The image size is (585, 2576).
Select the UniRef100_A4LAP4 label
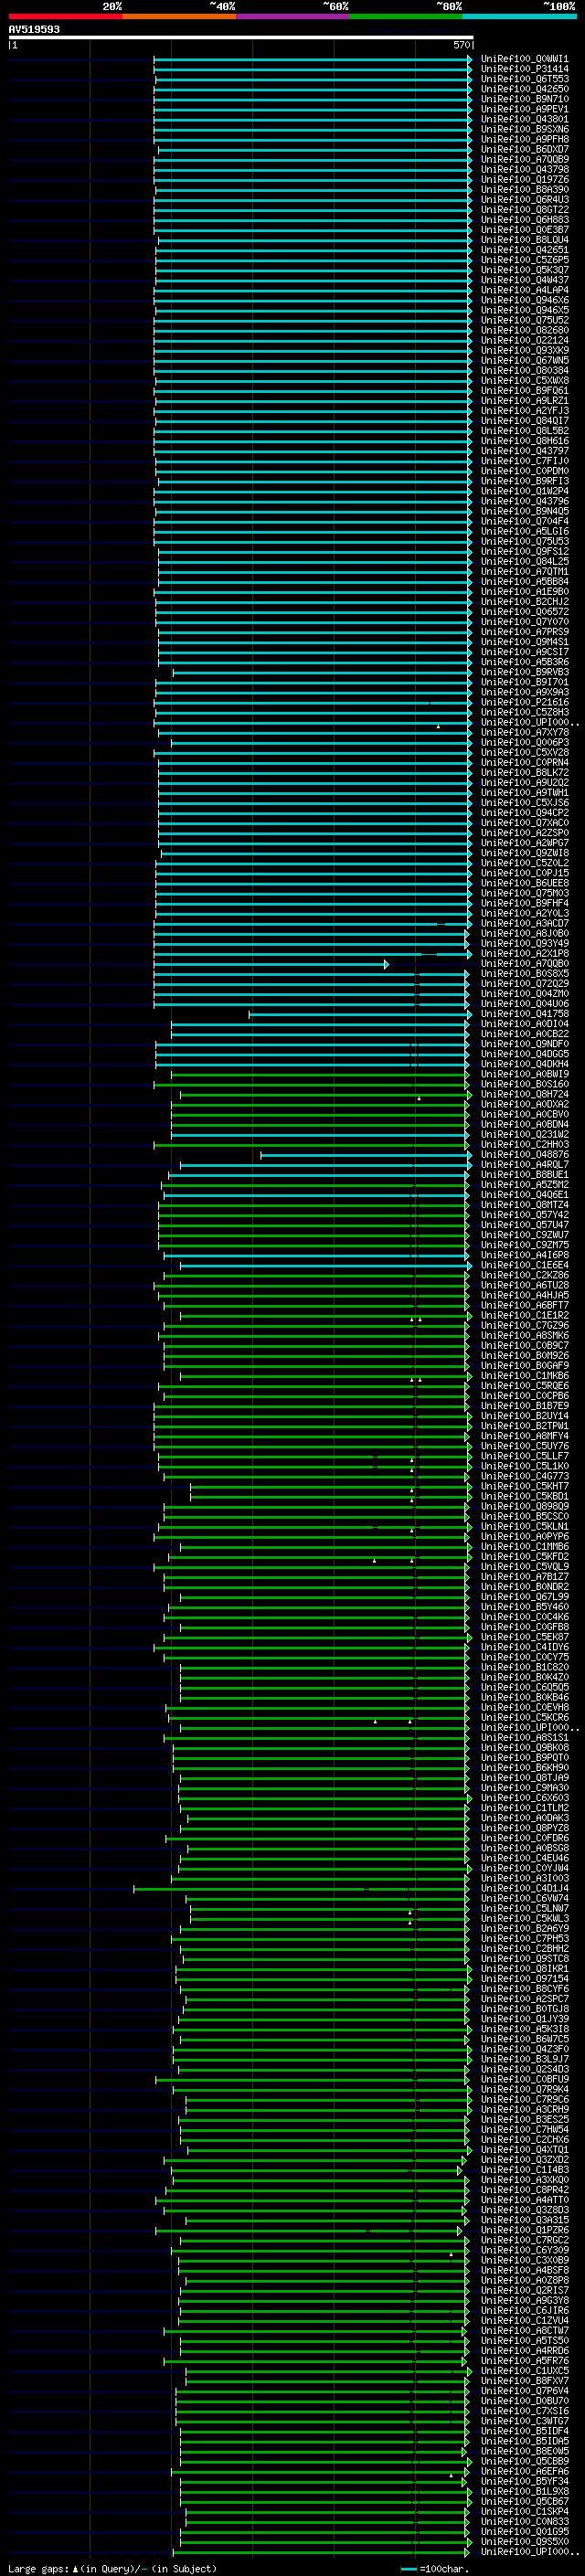point(525,290)
